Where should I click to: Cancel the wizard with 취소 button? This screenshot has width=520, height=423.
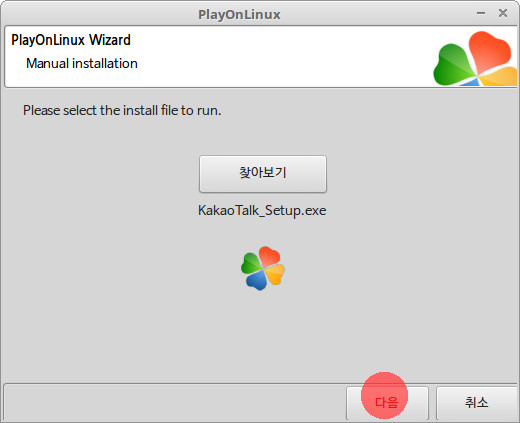click(477, 403)
